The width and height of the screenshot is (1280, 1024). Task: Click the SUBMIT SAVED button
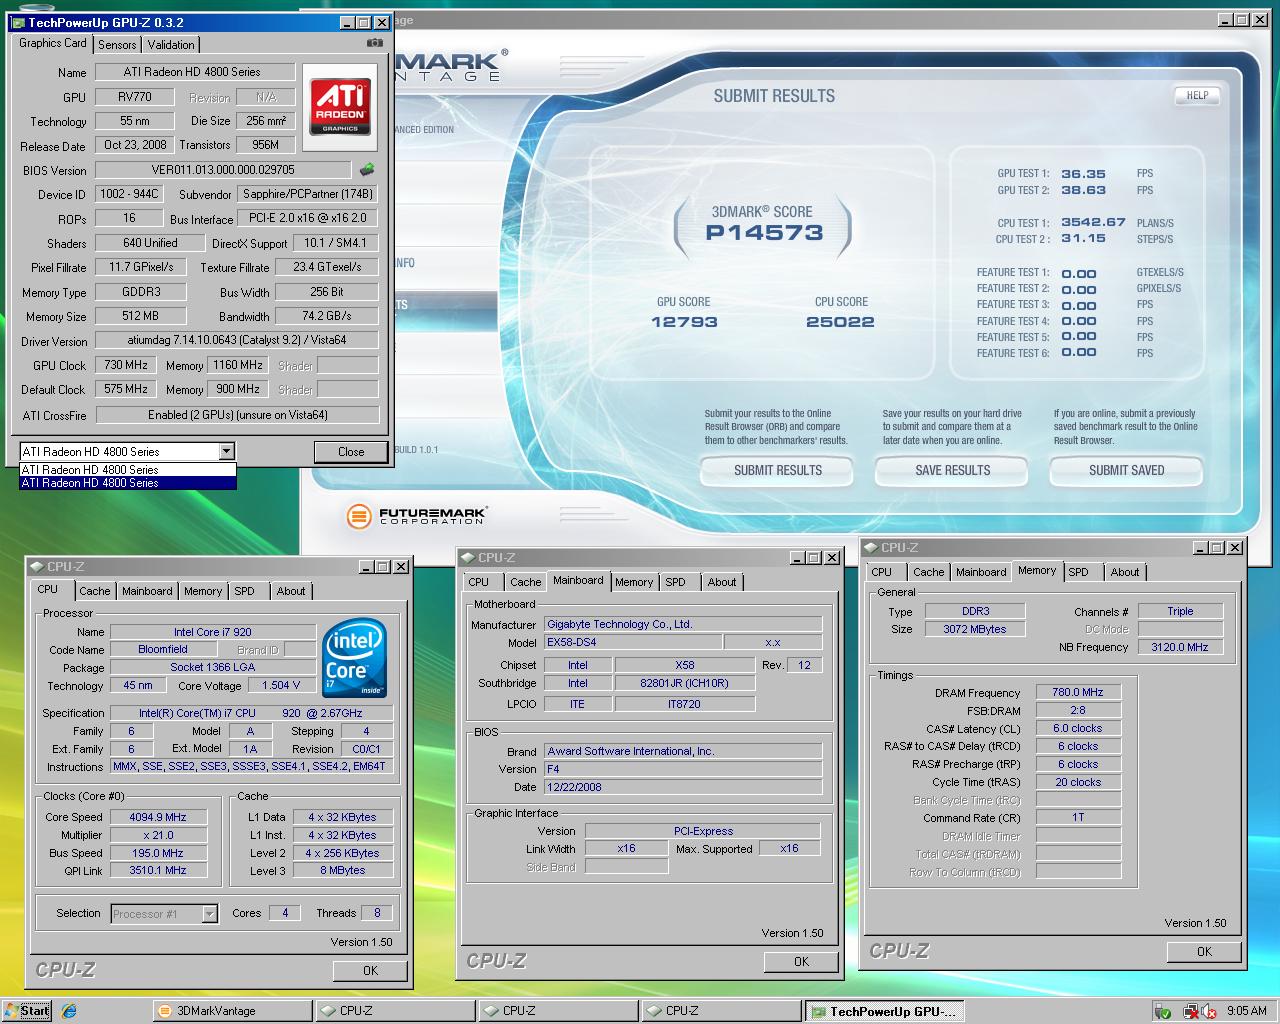tap(1126, 470)
